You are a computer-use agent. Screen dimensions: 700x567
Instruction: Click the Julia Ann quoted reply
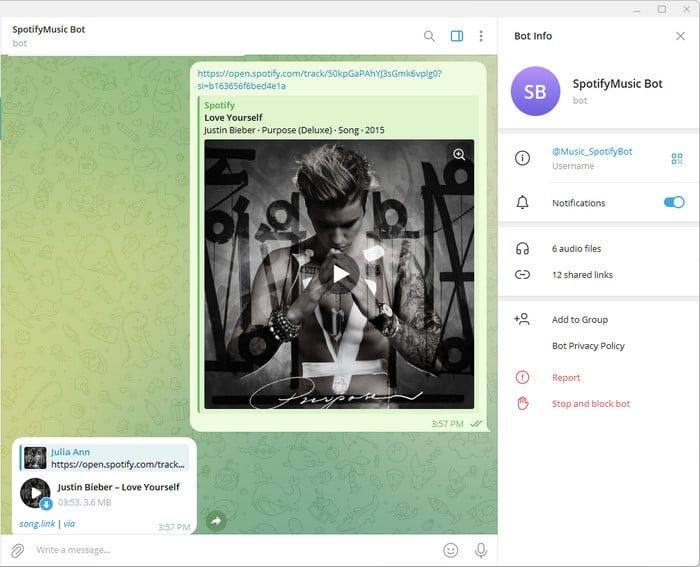104,458
